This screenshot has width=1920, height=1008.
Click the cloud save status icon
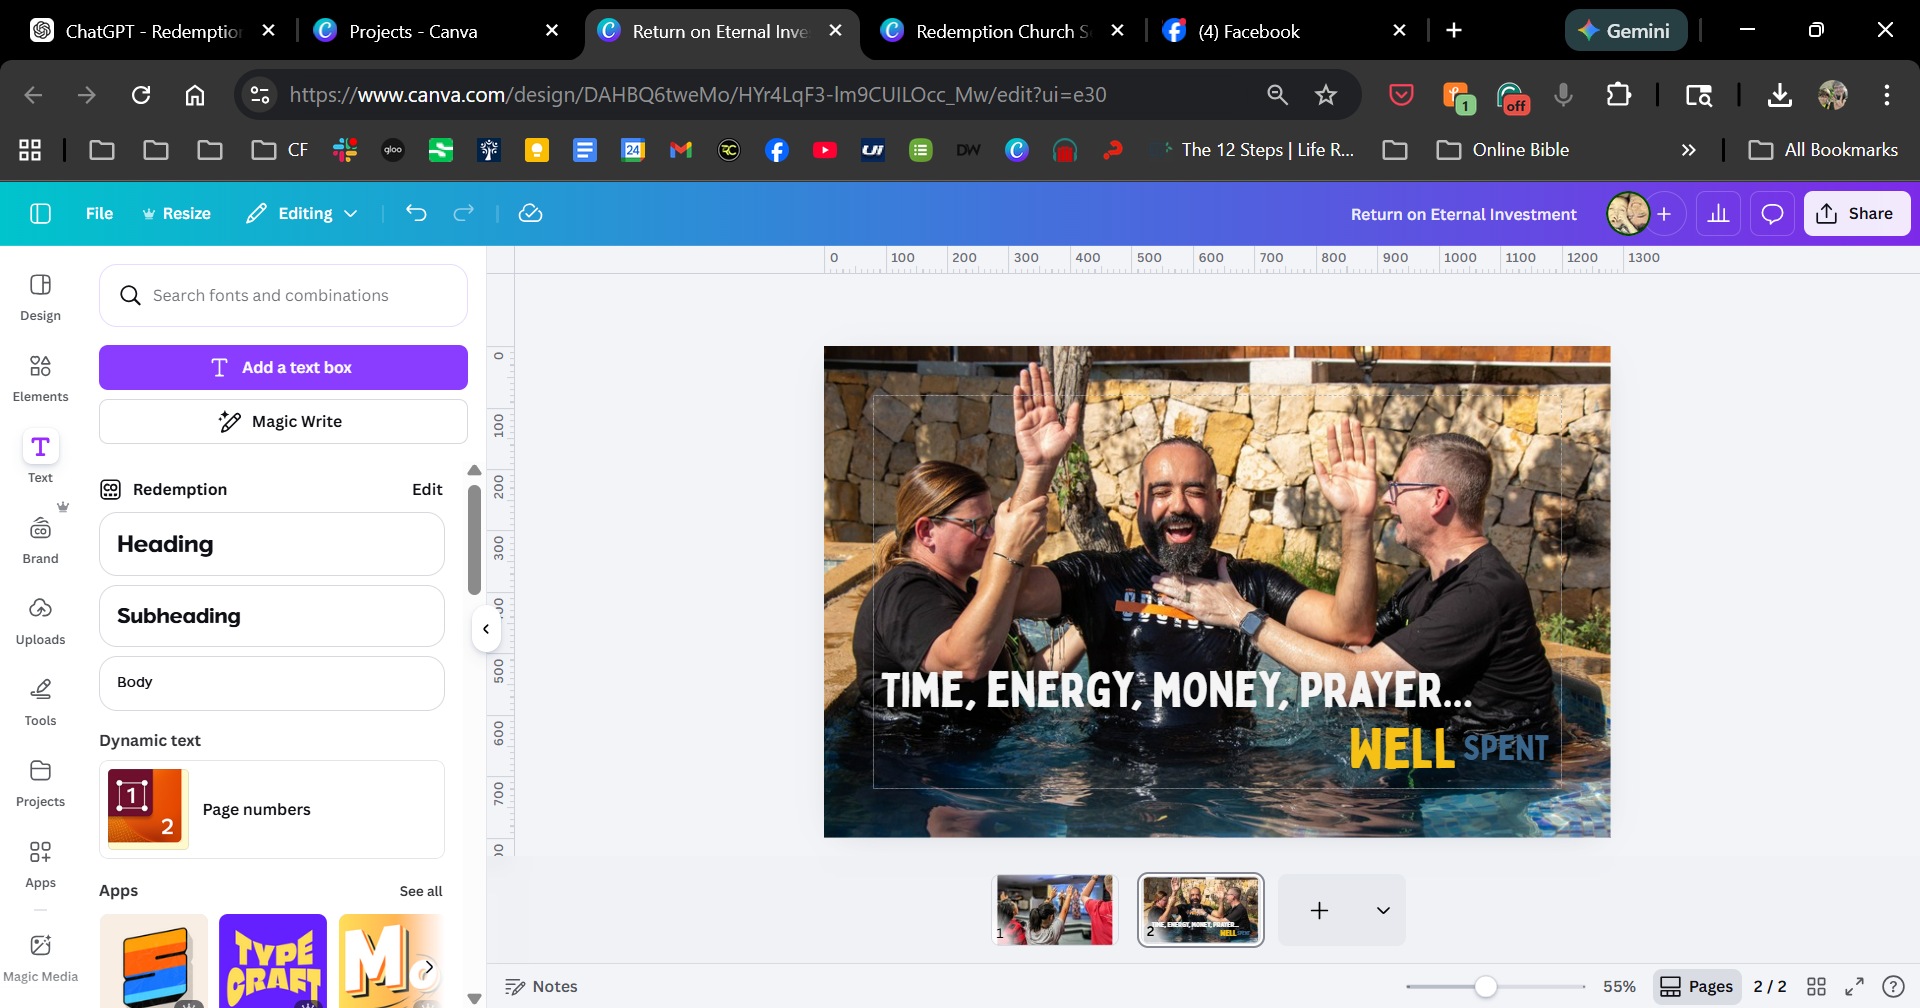click(530, 213)
